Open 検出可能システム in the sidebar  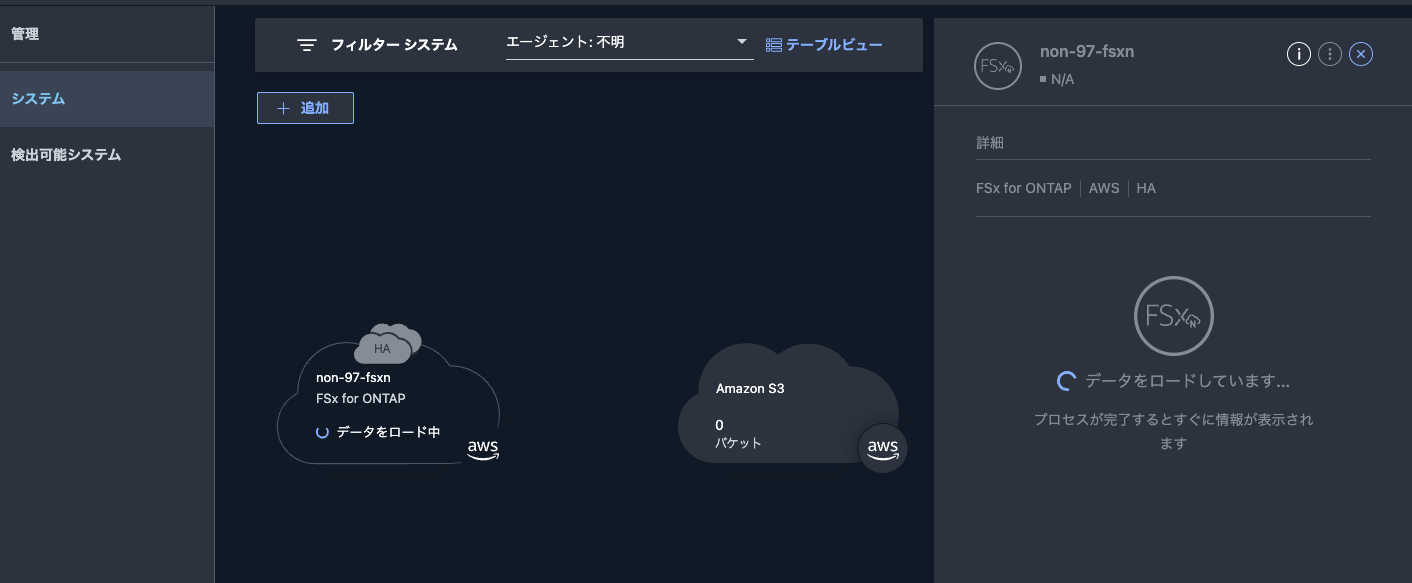click(66, 155)
